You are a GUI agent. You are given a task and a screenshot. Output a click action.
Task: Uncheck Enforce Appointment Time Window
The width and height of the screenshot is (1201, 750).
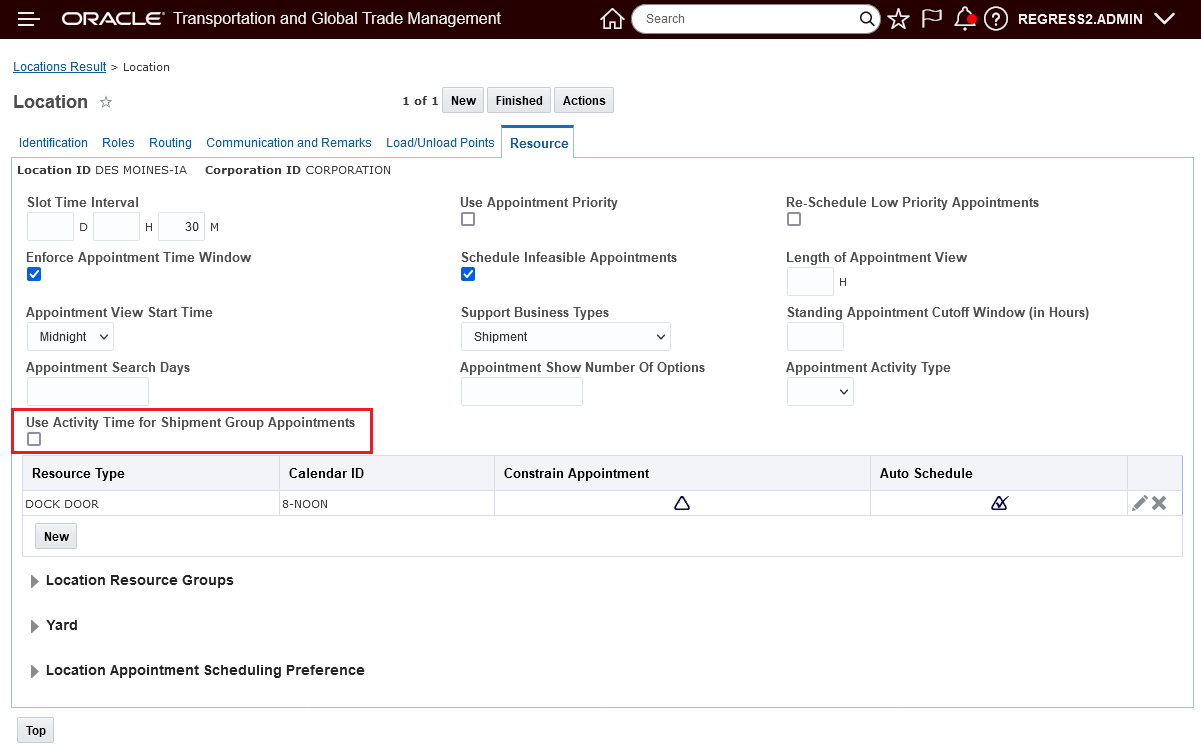coord(34,275)
